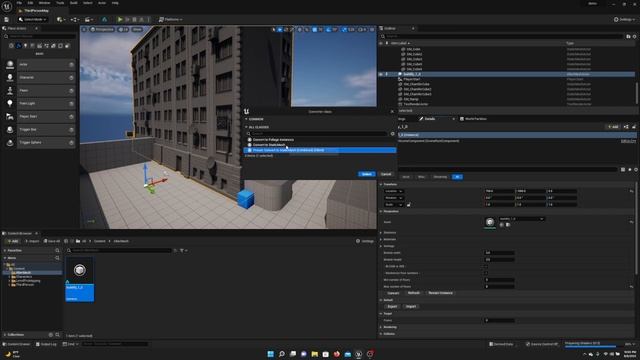Viewport: 640px width, 360px height.
Task: Toggle grid snapping in the viewport toolbar
Action: [x=314, y=29]
